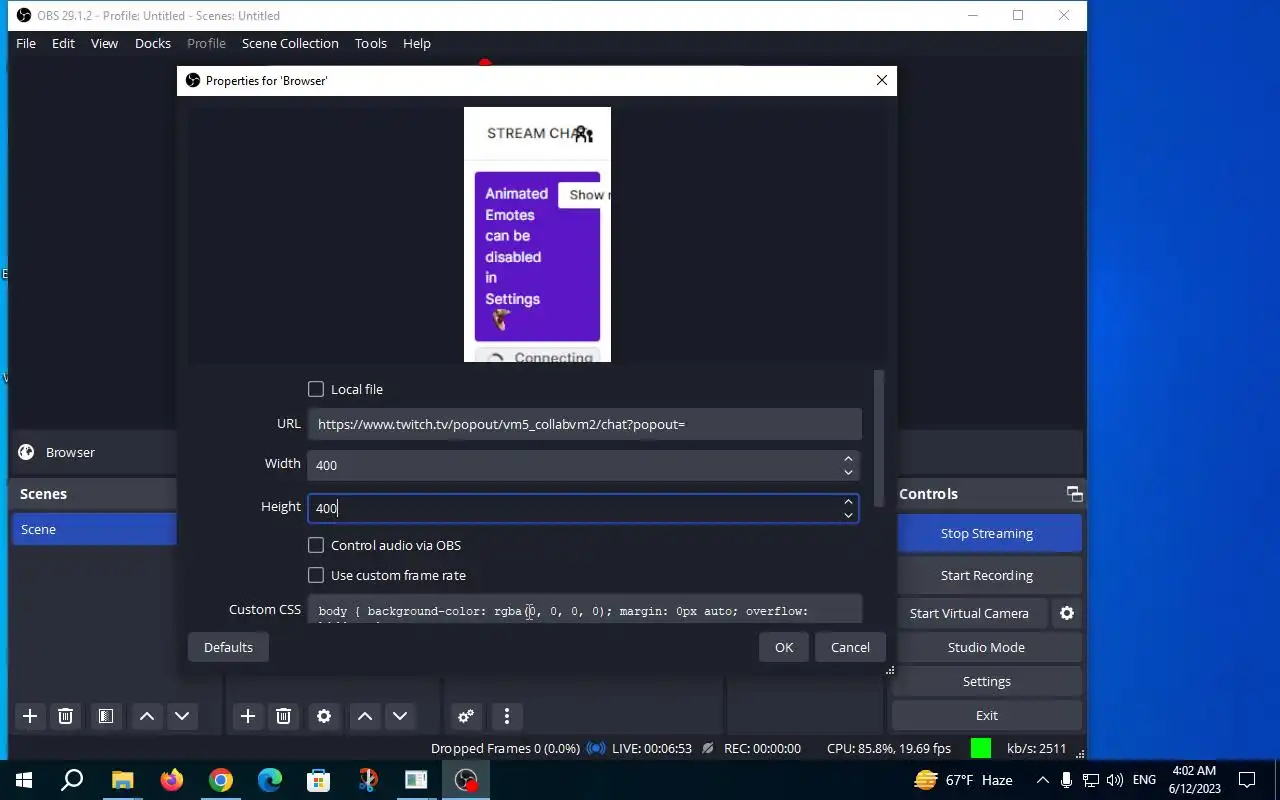
Task: Click the properties dialog vertical scrollbar
Action: click(x=879, y=438)
